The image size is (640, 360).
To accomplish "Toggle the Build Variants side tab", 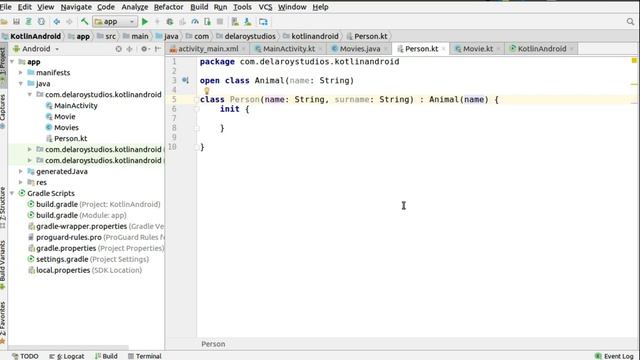I will coord(3,265).
